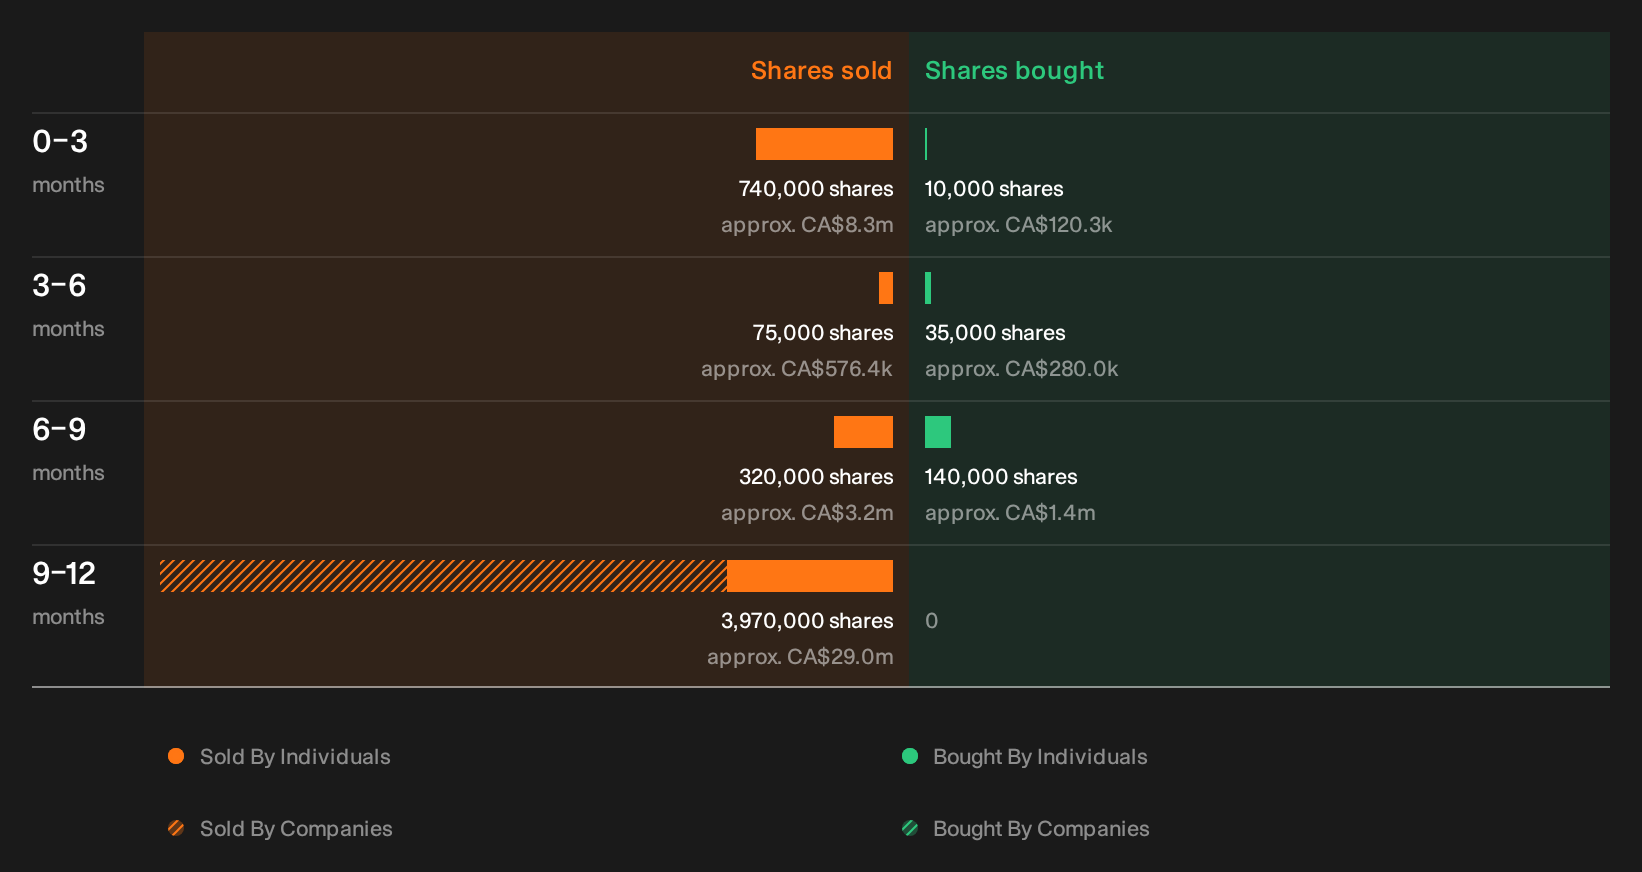Click the 6-9 months row label

click(x=68, y=449)
